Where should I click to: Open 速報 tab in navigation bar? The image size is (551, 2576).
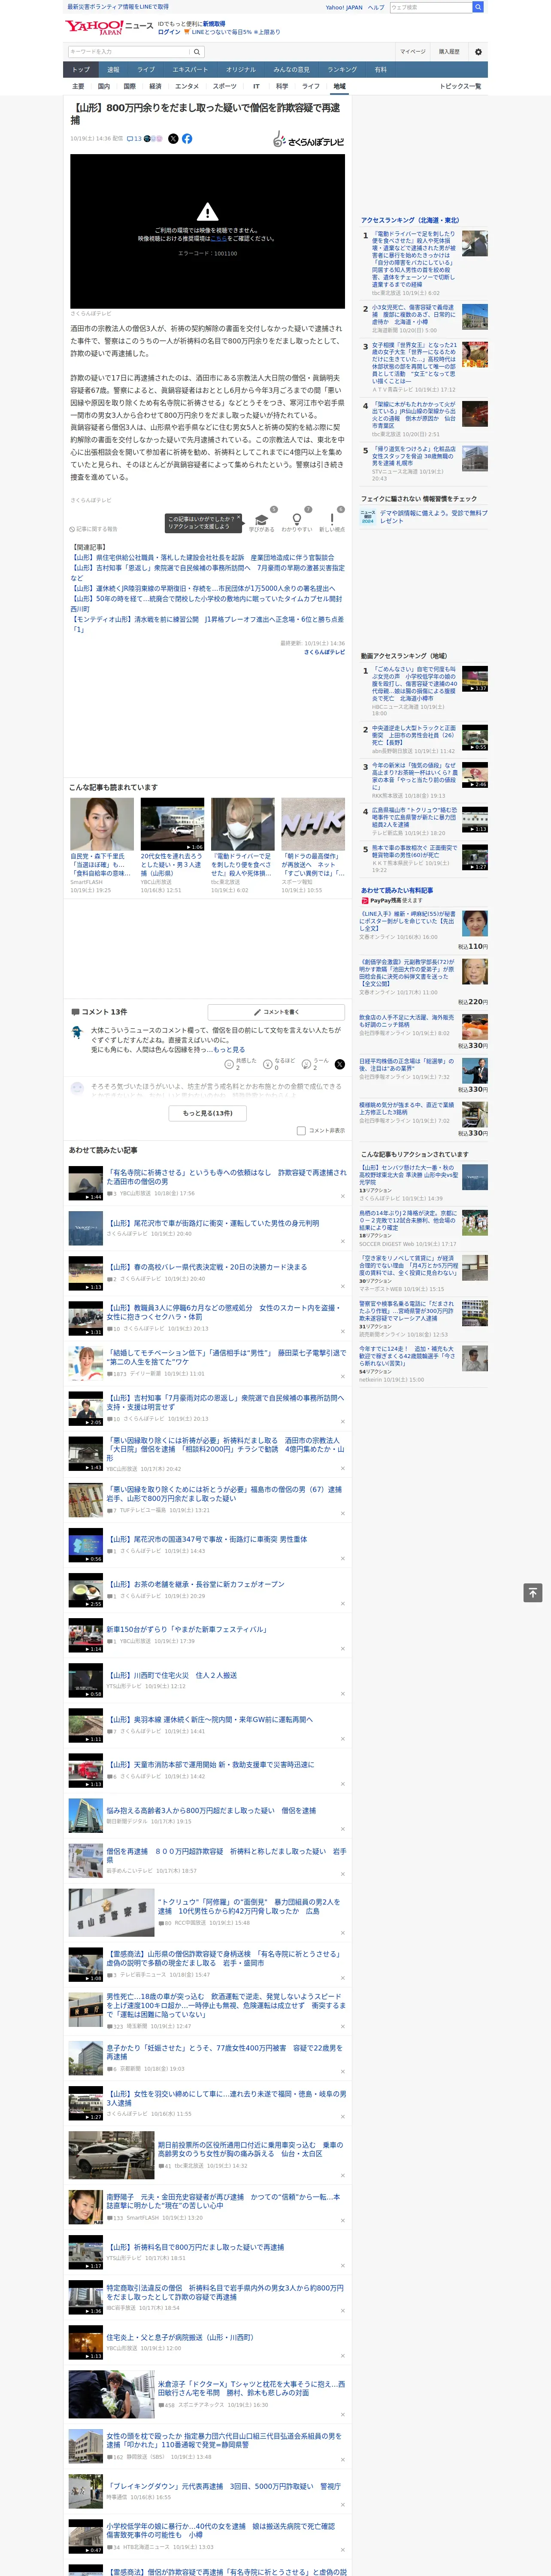[113, 70]
